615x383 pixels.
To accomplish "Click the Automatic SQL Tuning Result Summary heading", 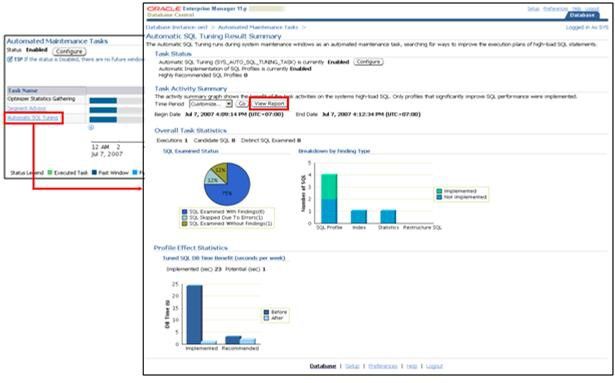I will coord(214,36).
